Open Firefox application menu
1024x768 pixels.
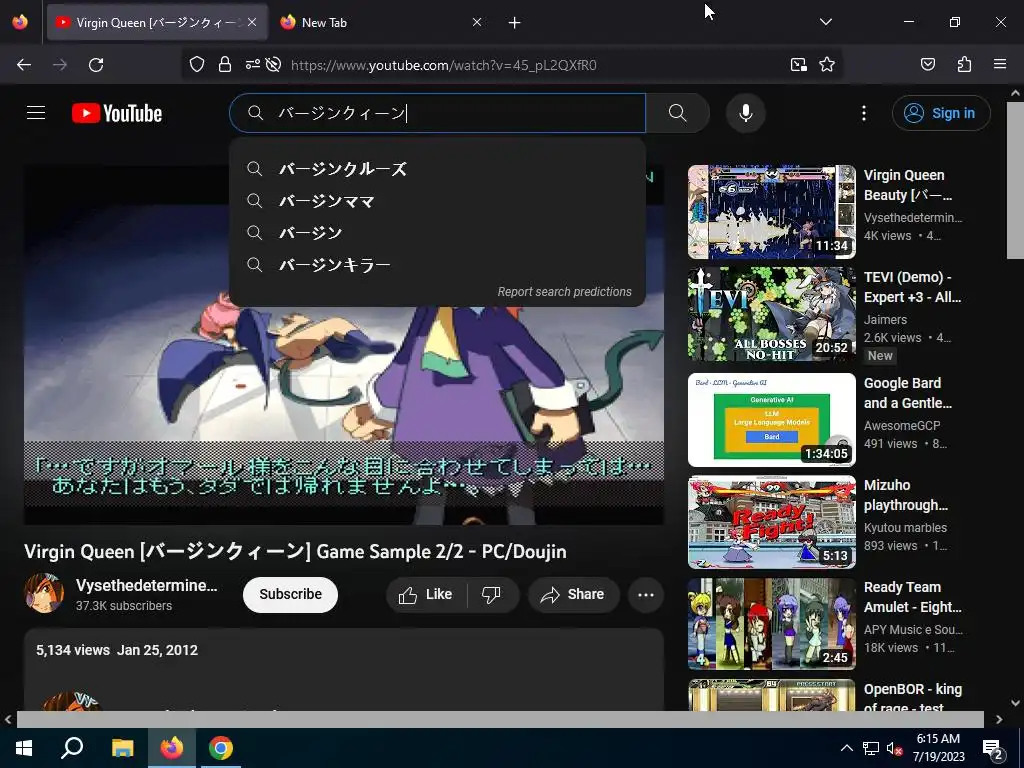(x=1000, y=64)
